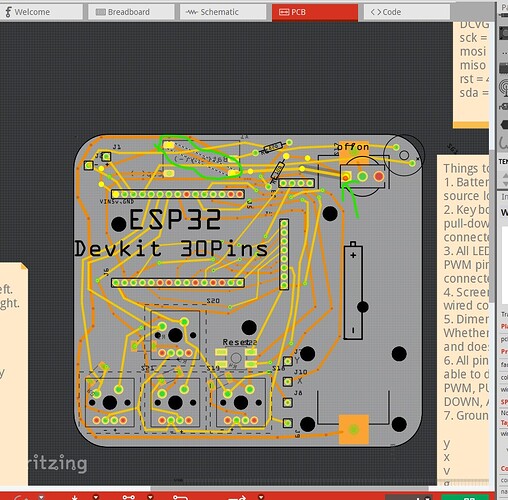The width and height of the screenshot is (508, 500).
Task: Select the J2 connector pad
Action: pos(89,165)
